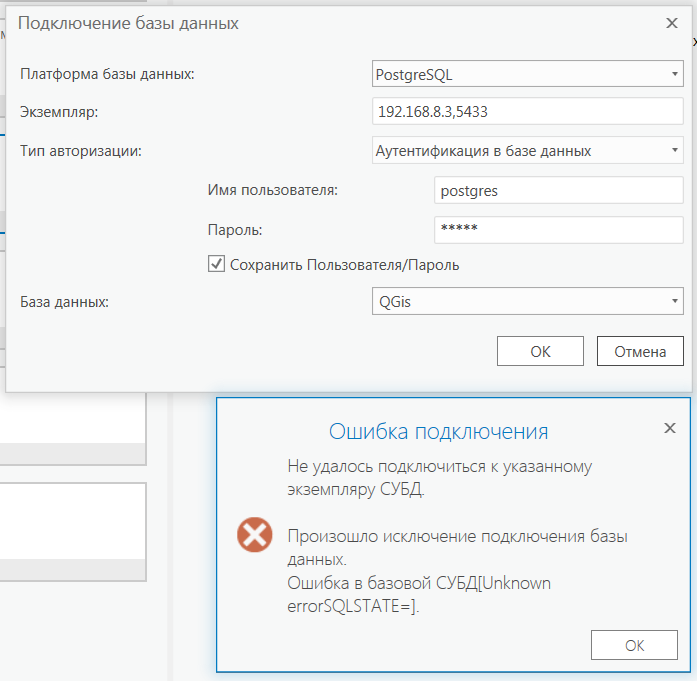
Task: Click the username field containing postgres
Action: click(x=558, y=190)
